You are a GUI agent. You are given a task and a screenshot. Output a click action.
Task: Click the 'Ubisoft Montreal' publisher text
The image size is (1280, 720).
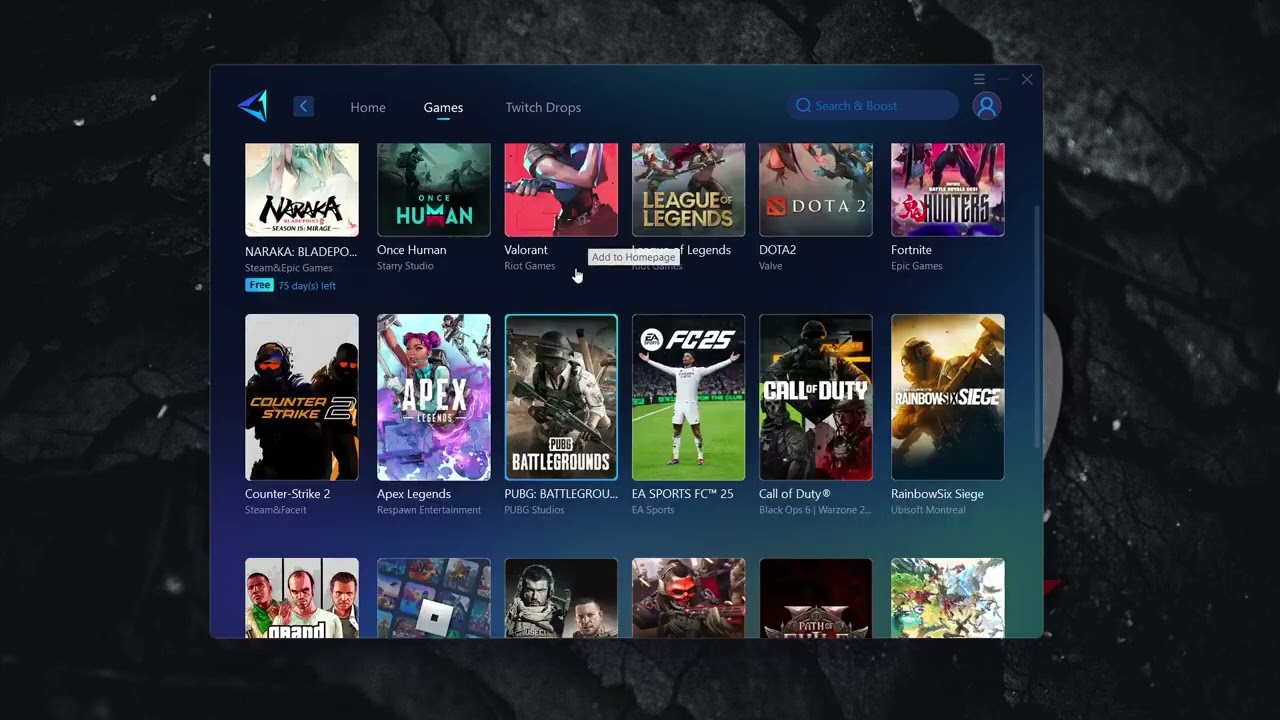click(x=928, y=510)
